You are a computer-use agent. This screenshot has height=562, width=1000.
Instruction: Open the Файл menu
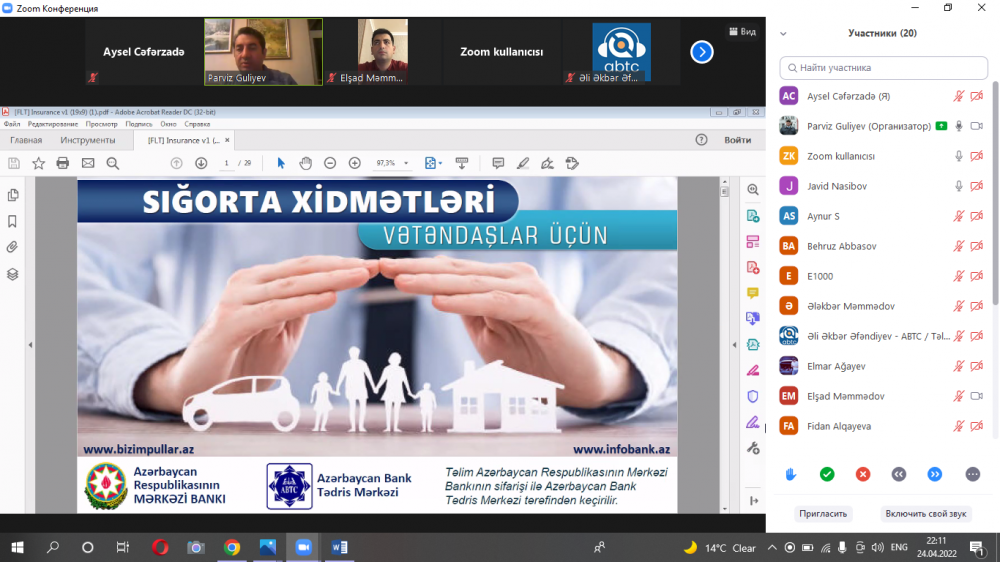pyautogui.click(x=12, y=124)
